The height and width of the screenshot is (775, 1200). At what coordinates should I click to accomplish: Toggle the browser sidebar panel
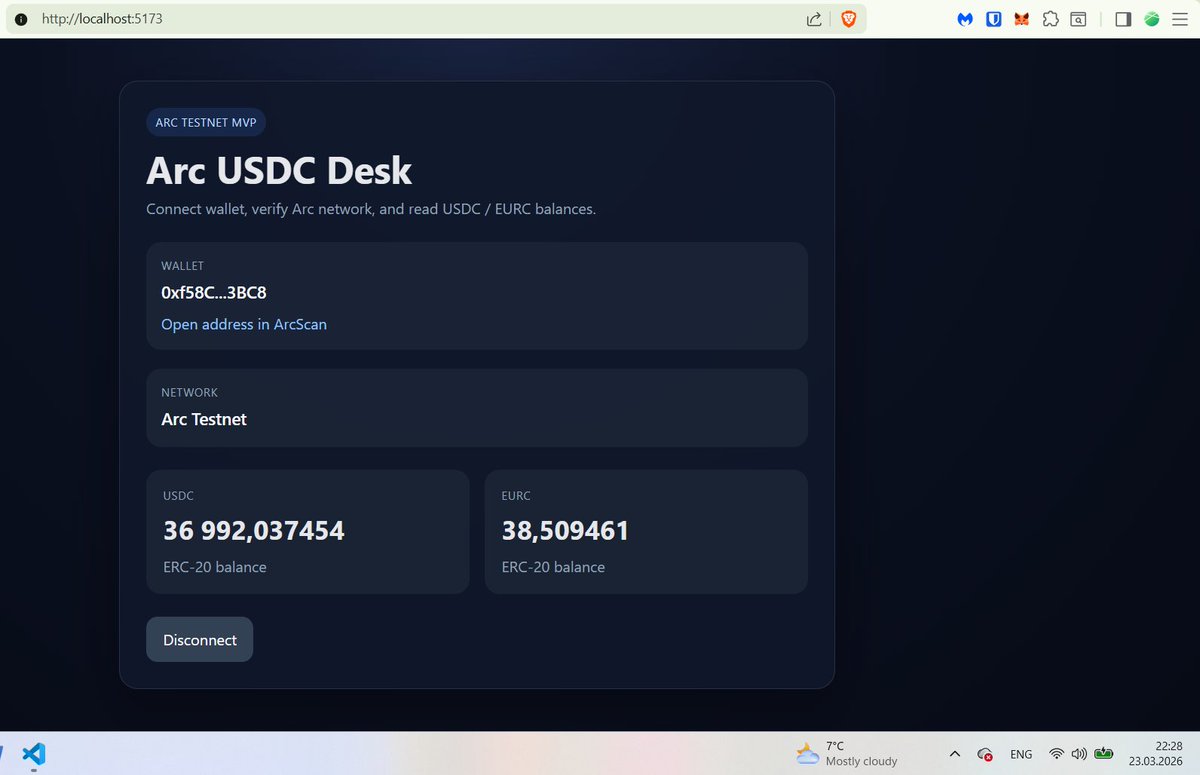tap(1123, 19)
